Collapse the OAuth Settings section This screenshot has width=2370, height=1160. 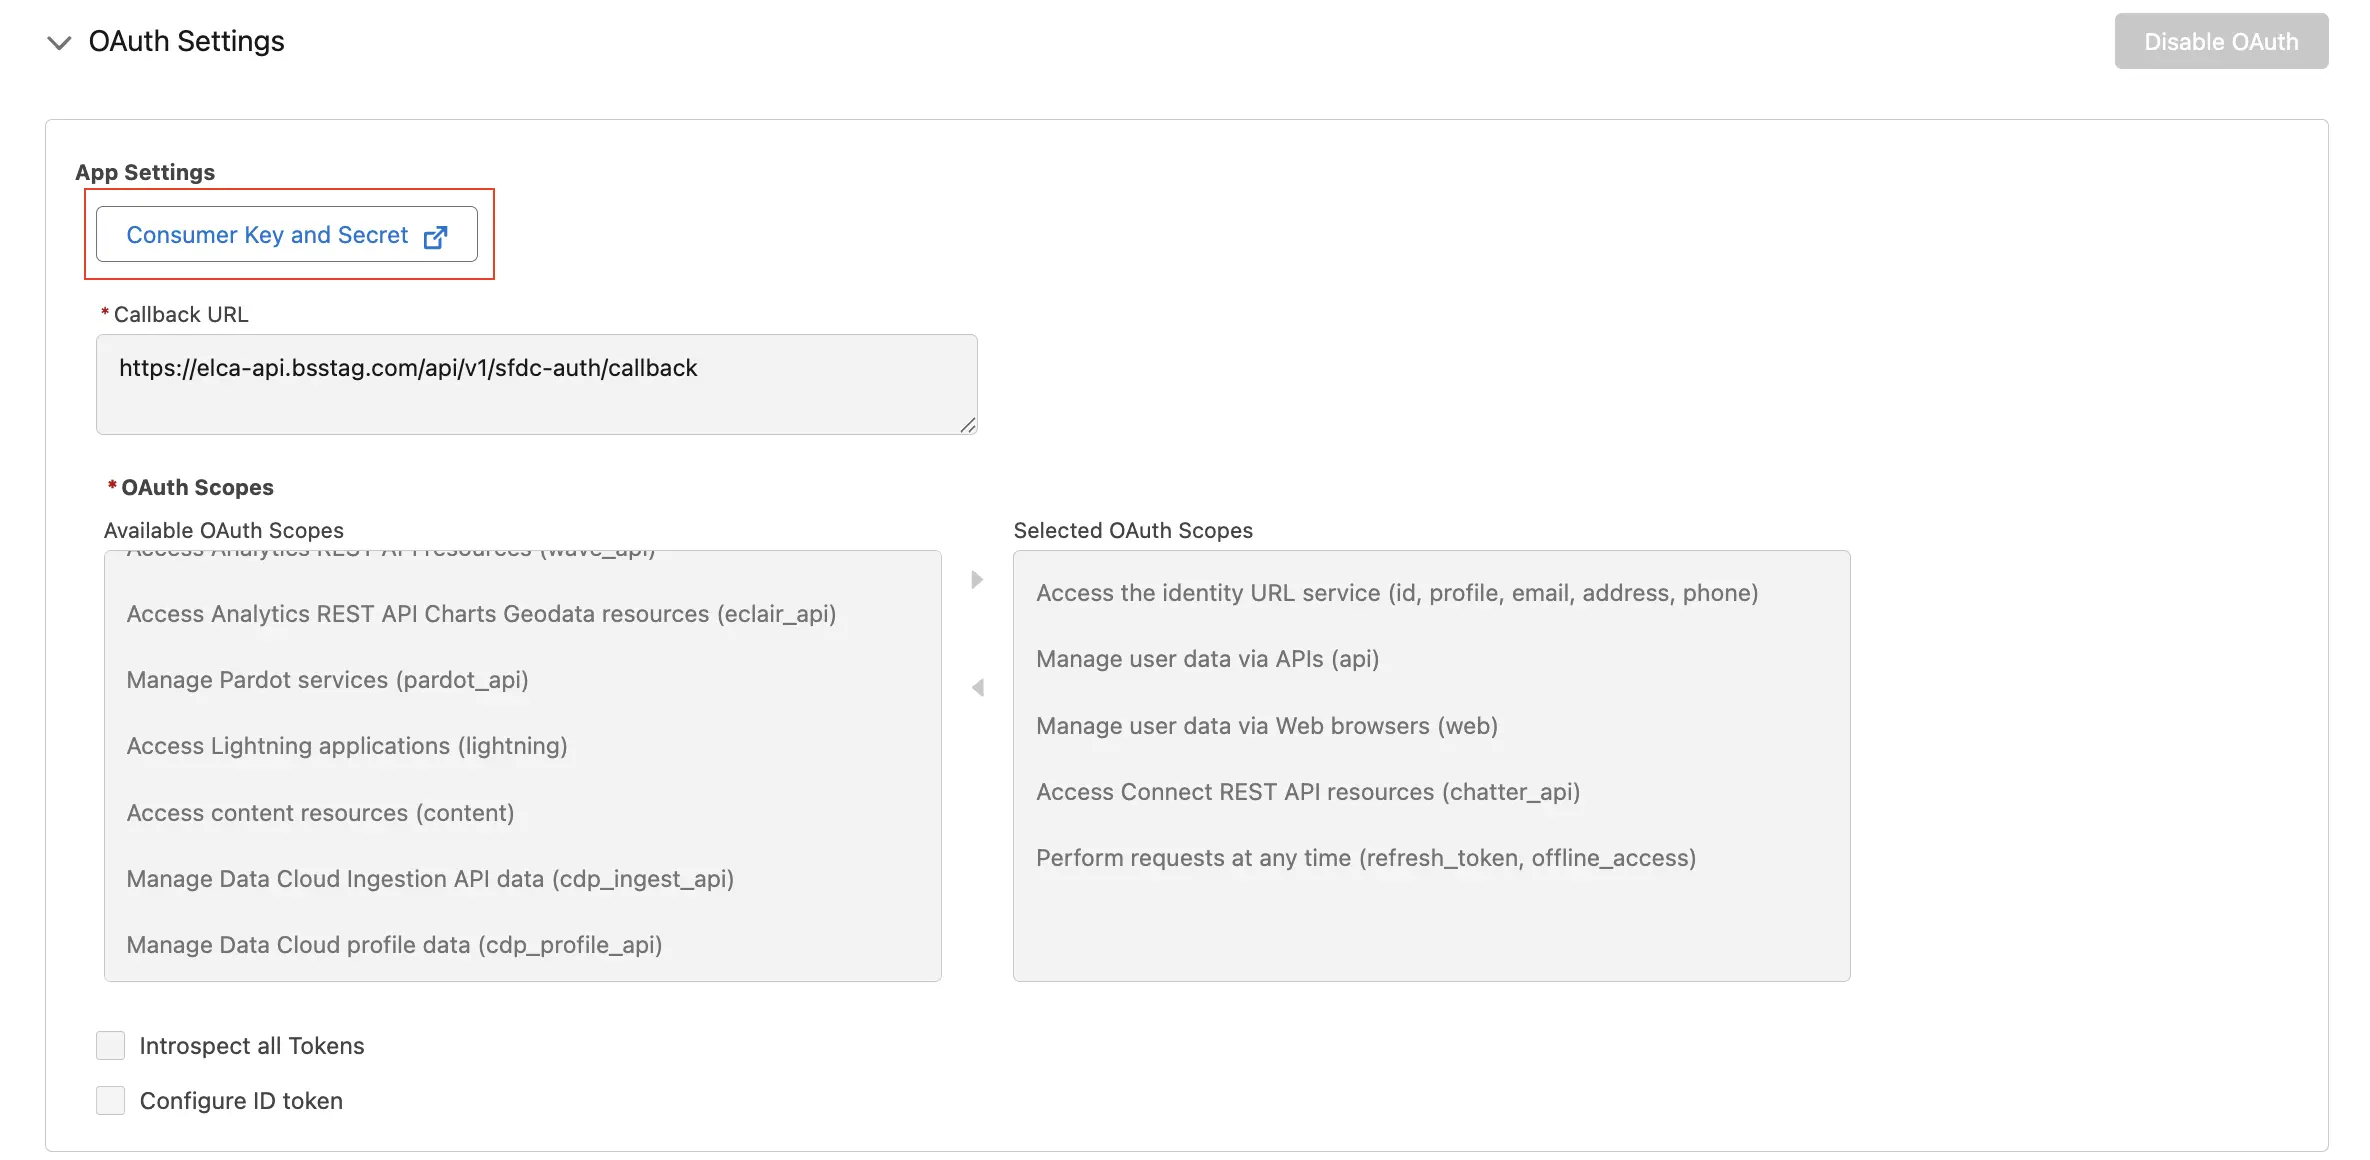tap(58, 43)
